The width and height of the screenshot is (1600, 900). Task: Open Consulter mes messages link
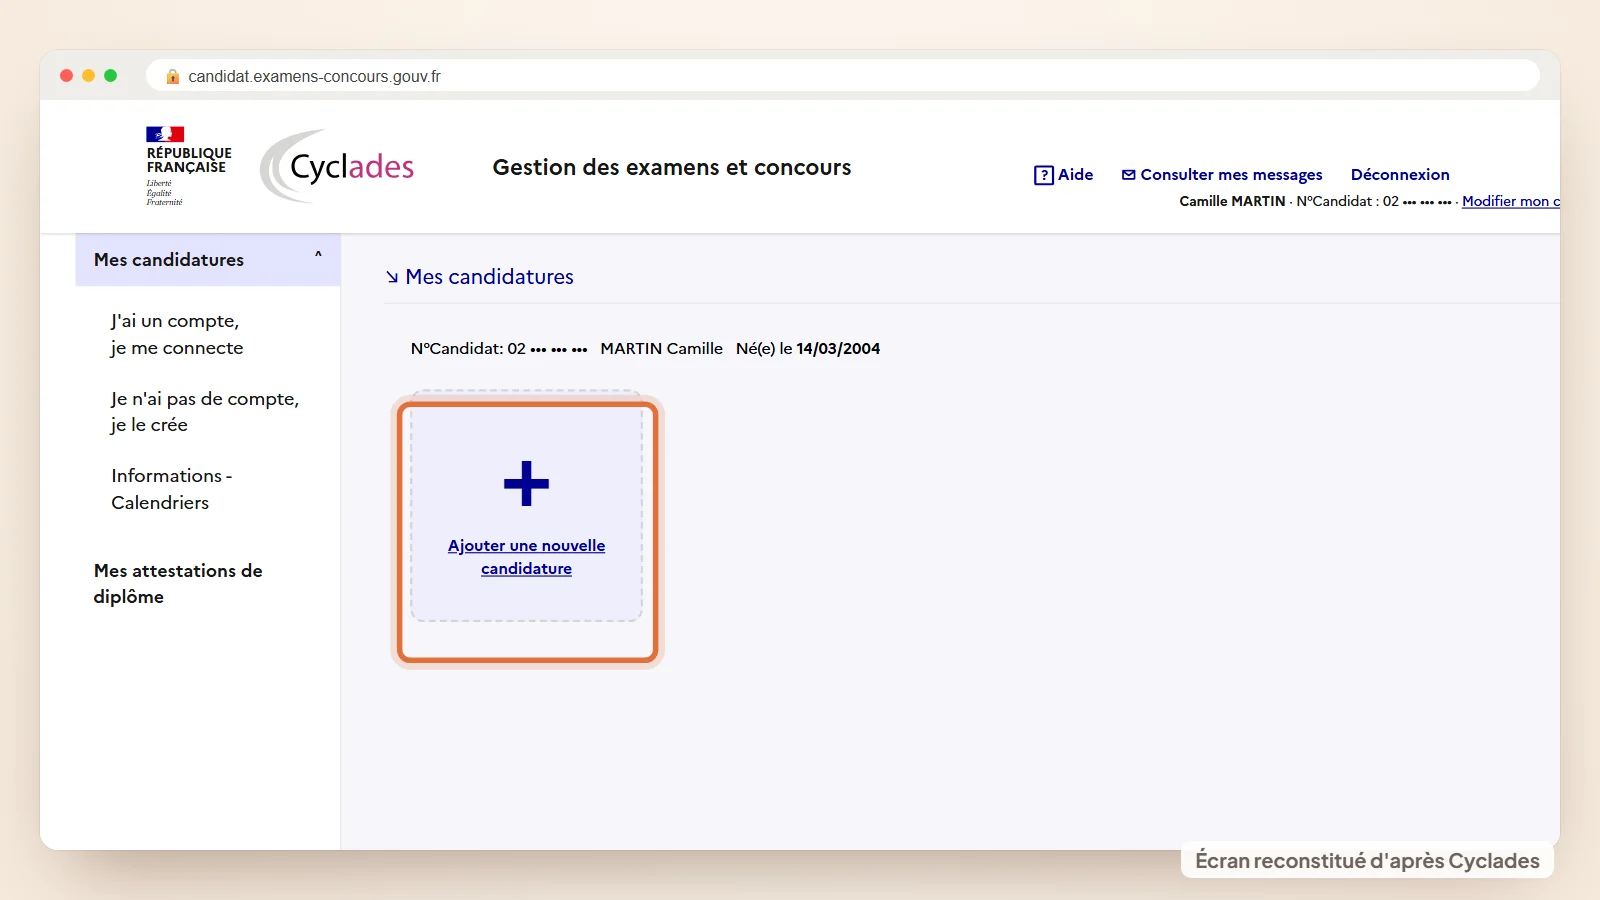1231,175
